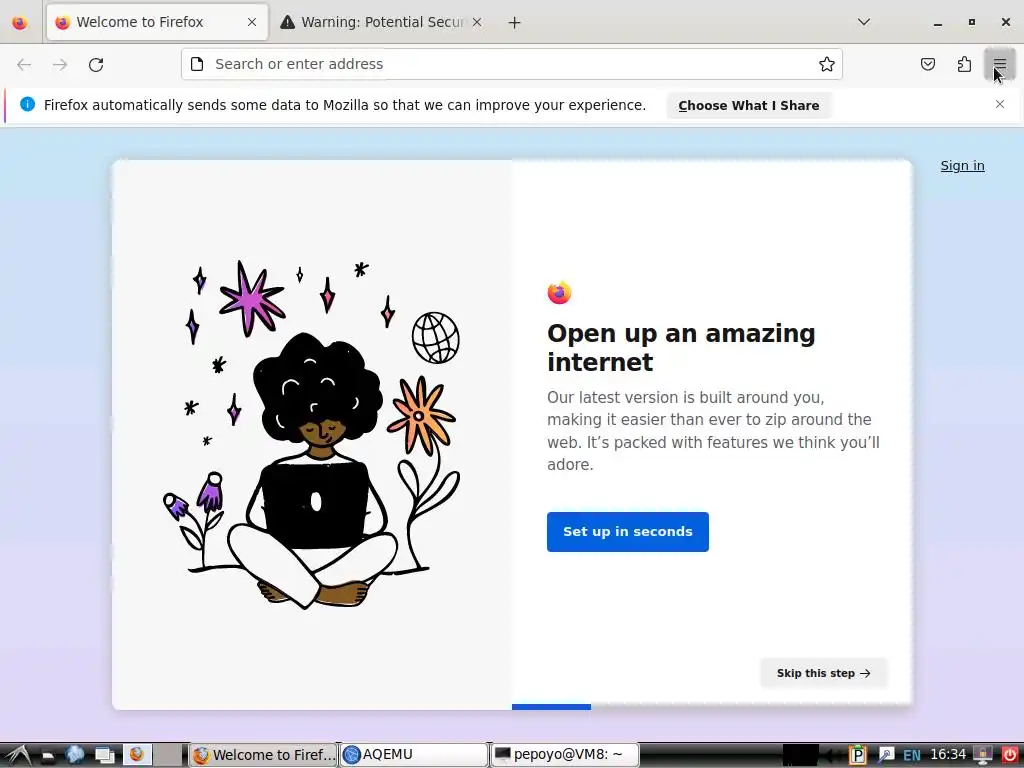1024x768 pixels.
Task: Close the Warning: Potential Security tab
Action: [x=477, y=22]
